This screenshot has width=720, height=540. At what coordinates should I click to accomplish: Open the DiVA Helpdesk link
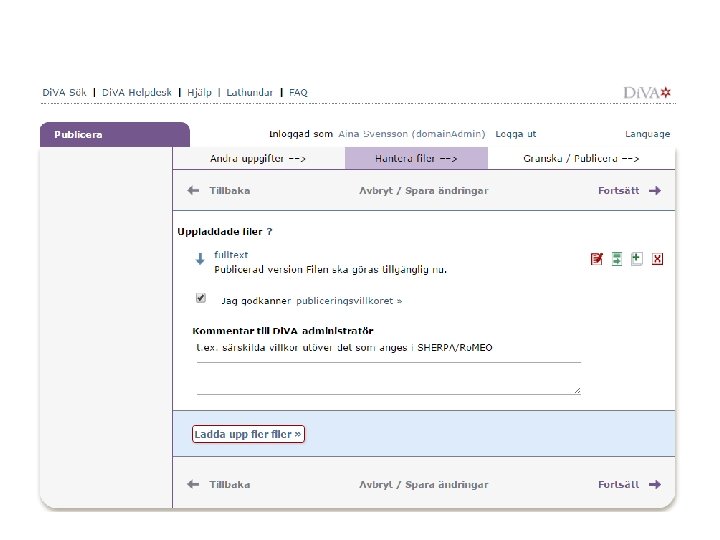(x=136, y=92)
